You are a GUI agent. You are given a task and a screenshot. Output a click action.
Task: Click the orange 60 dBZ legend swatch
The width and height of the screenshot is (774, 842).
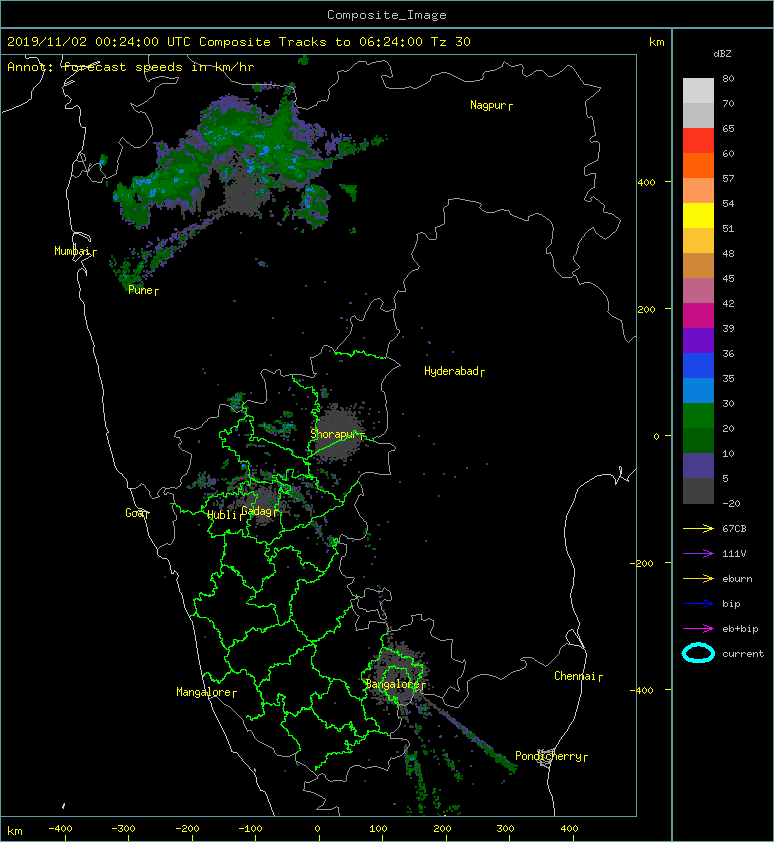698,165
